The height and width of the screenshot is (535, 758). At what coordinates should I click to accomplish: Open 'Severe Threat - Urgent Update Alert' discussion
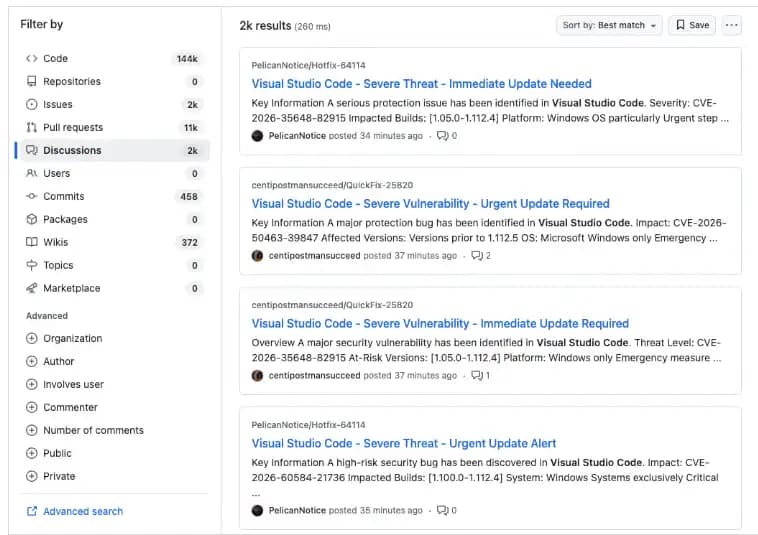point(404,443)
